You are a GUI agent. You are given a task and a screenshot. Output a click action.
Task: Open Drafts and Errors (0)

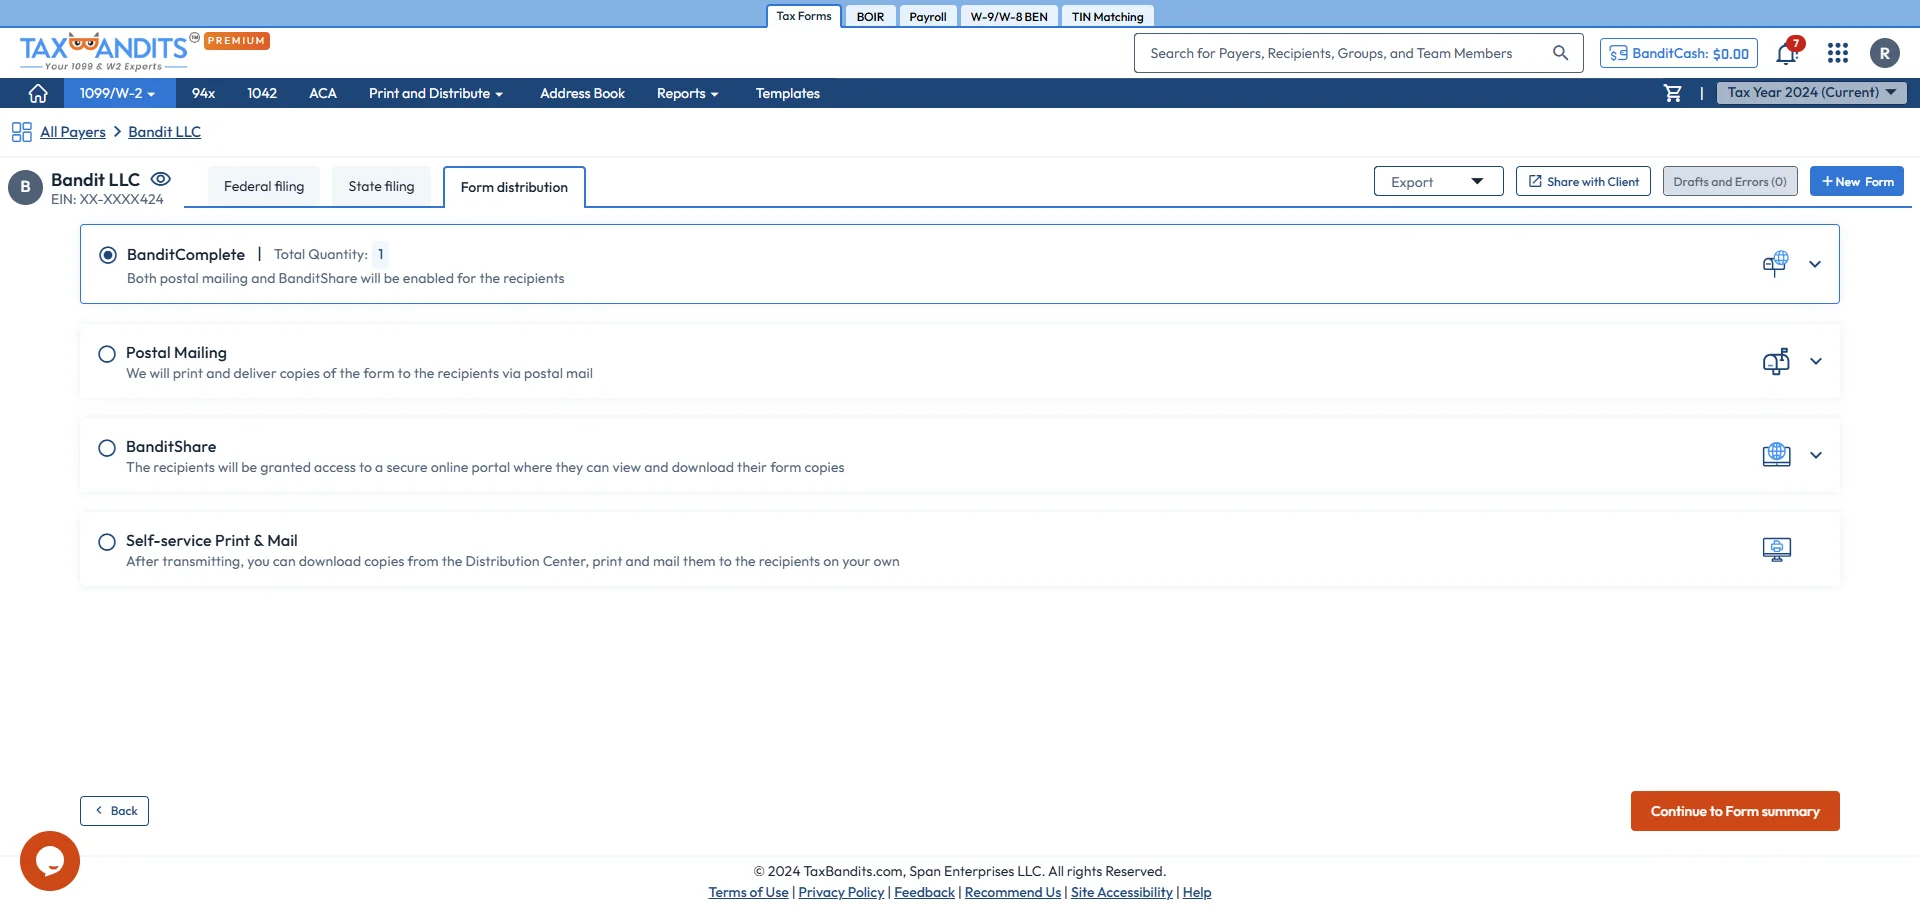tap(1730, 181)
